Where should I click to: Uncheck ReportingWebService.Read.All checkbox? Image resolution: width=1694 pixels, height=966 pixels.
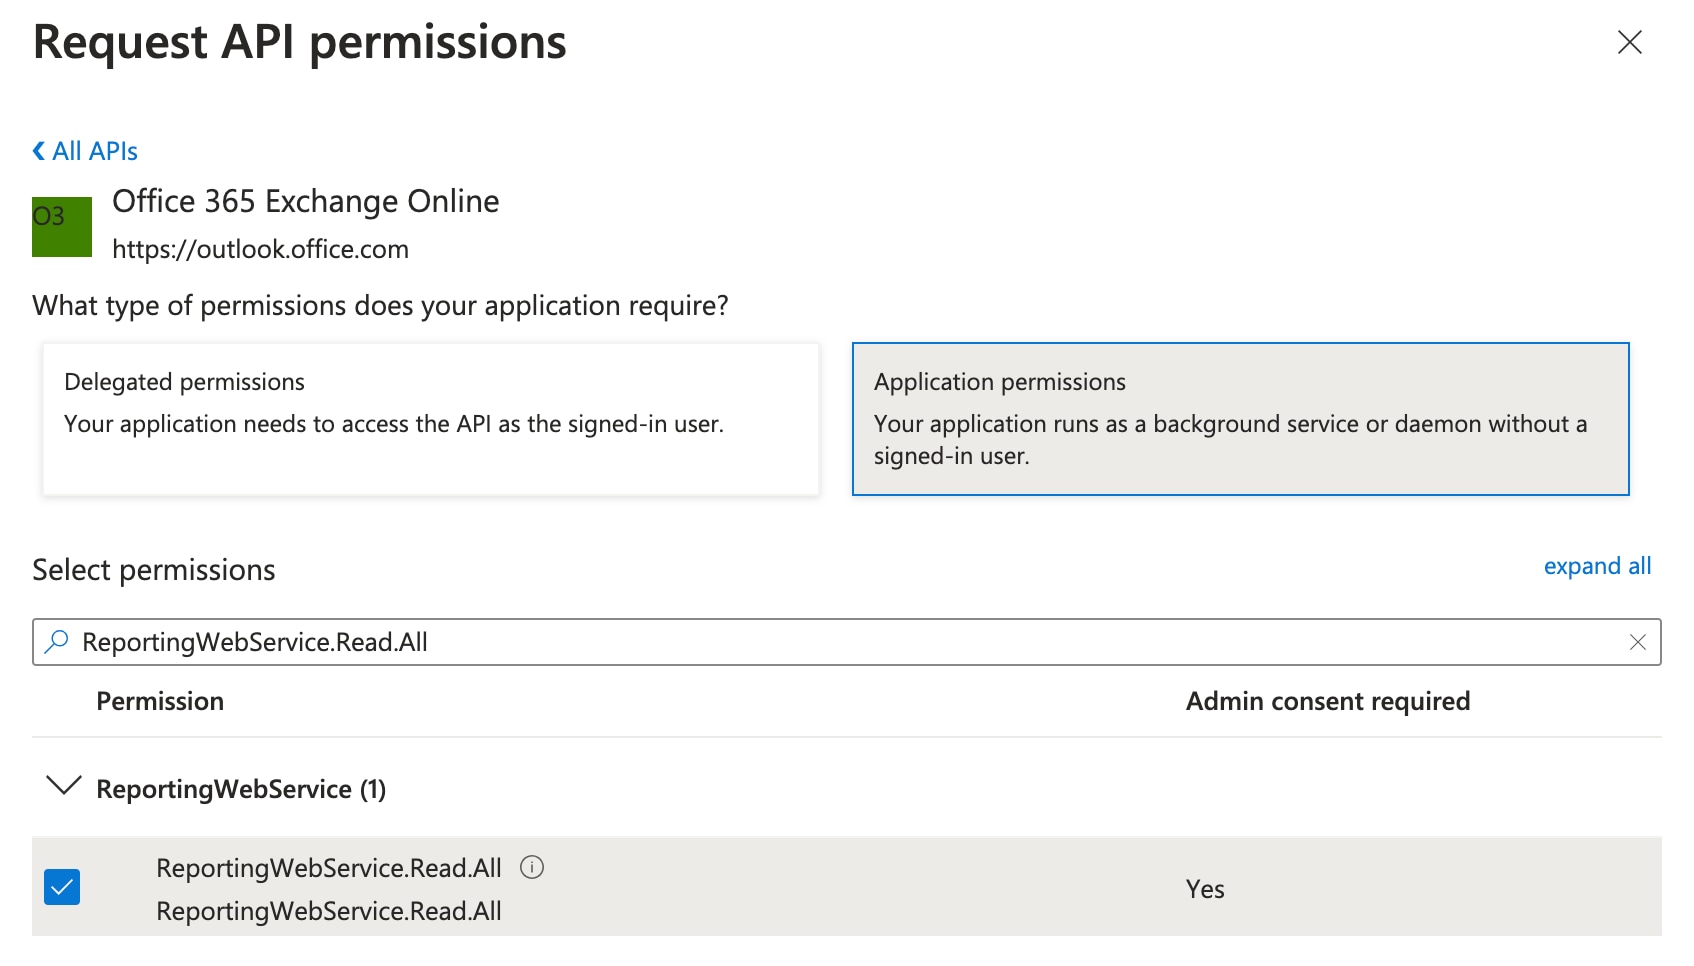[x=62, y=887]
